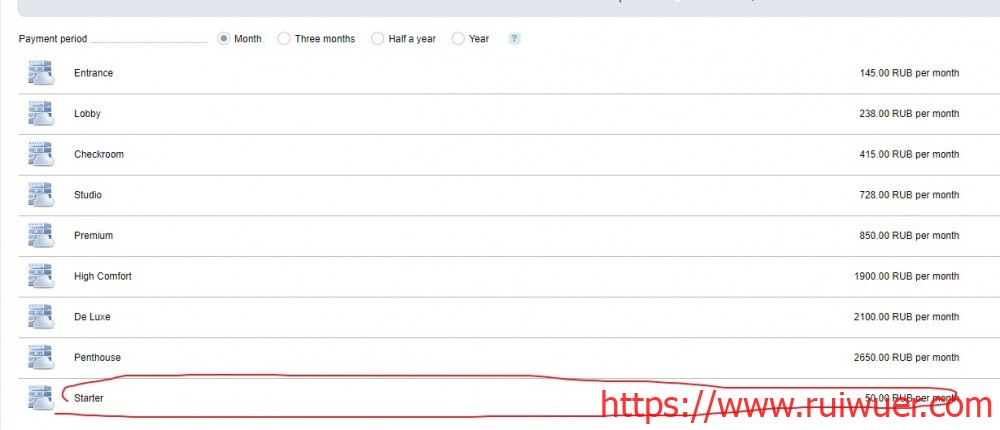Click the server icon beside Studio plan

point(40,195)
